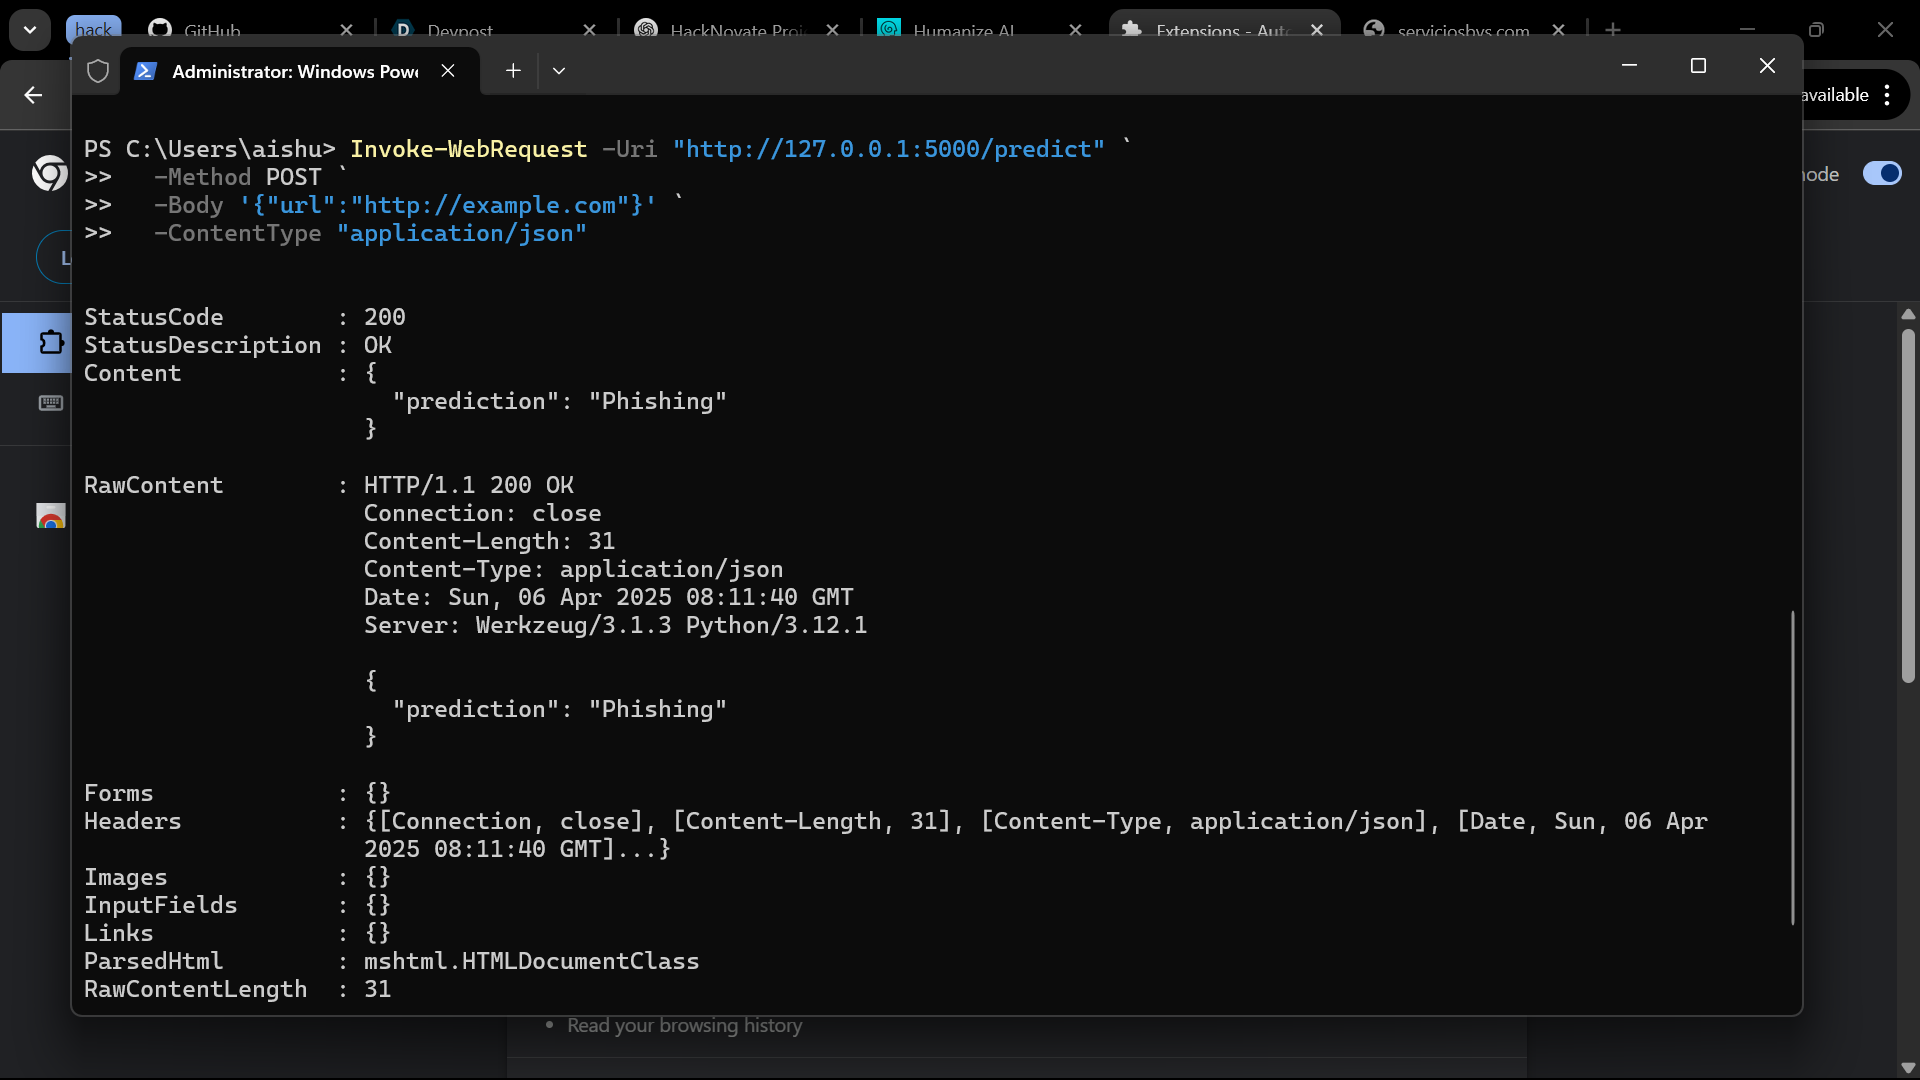Click the browser back arrow

click(33, 95)
